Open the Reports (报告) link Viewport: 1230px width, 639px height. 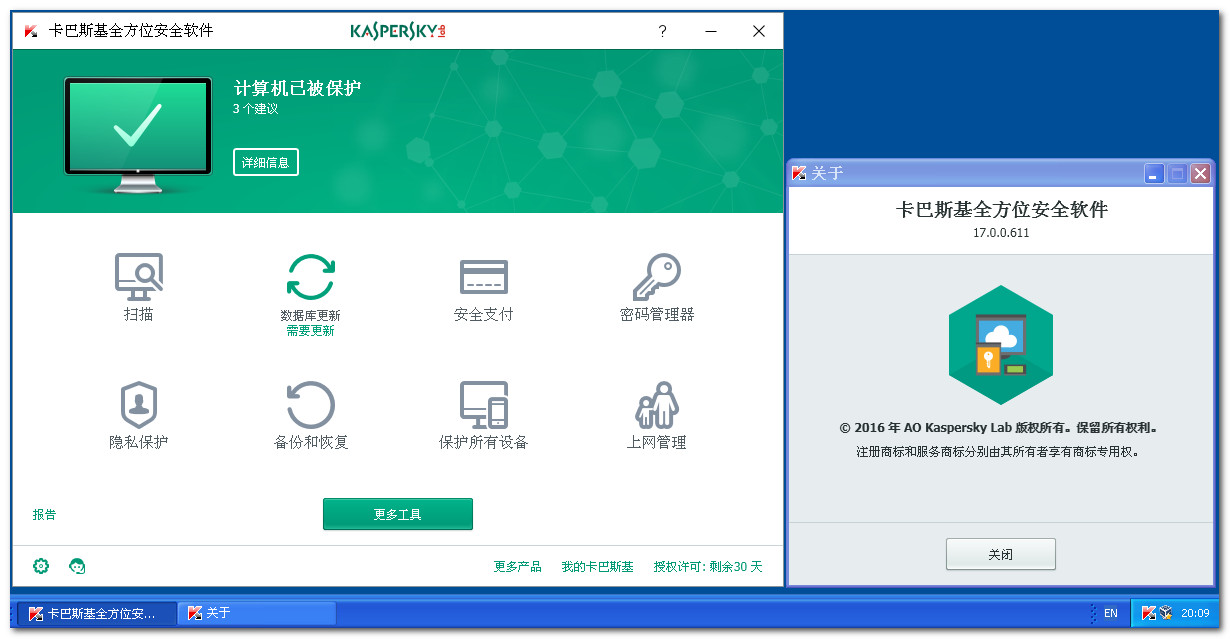coord(44,515)
